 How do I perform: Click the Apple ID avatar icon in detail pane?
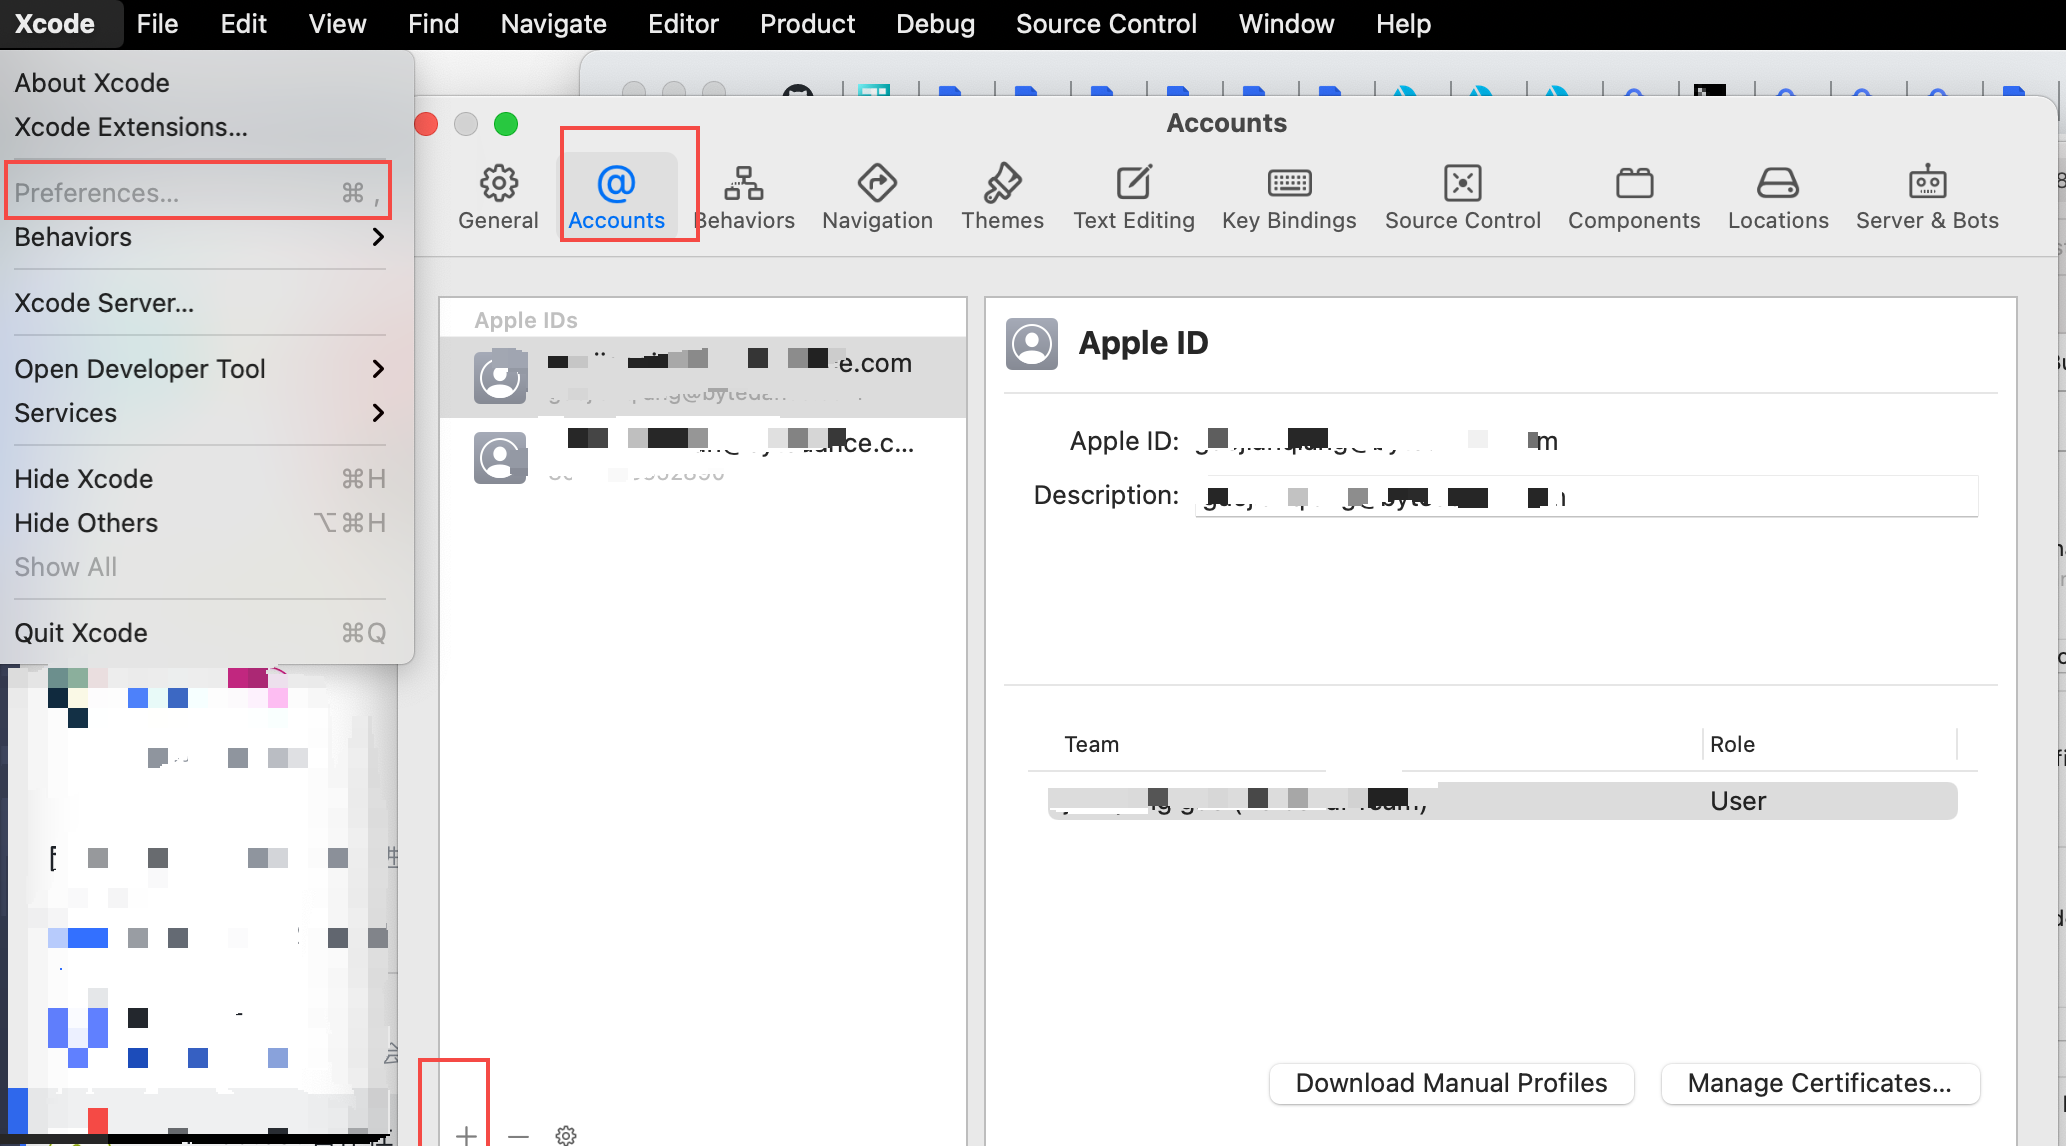pos(1032,344)
